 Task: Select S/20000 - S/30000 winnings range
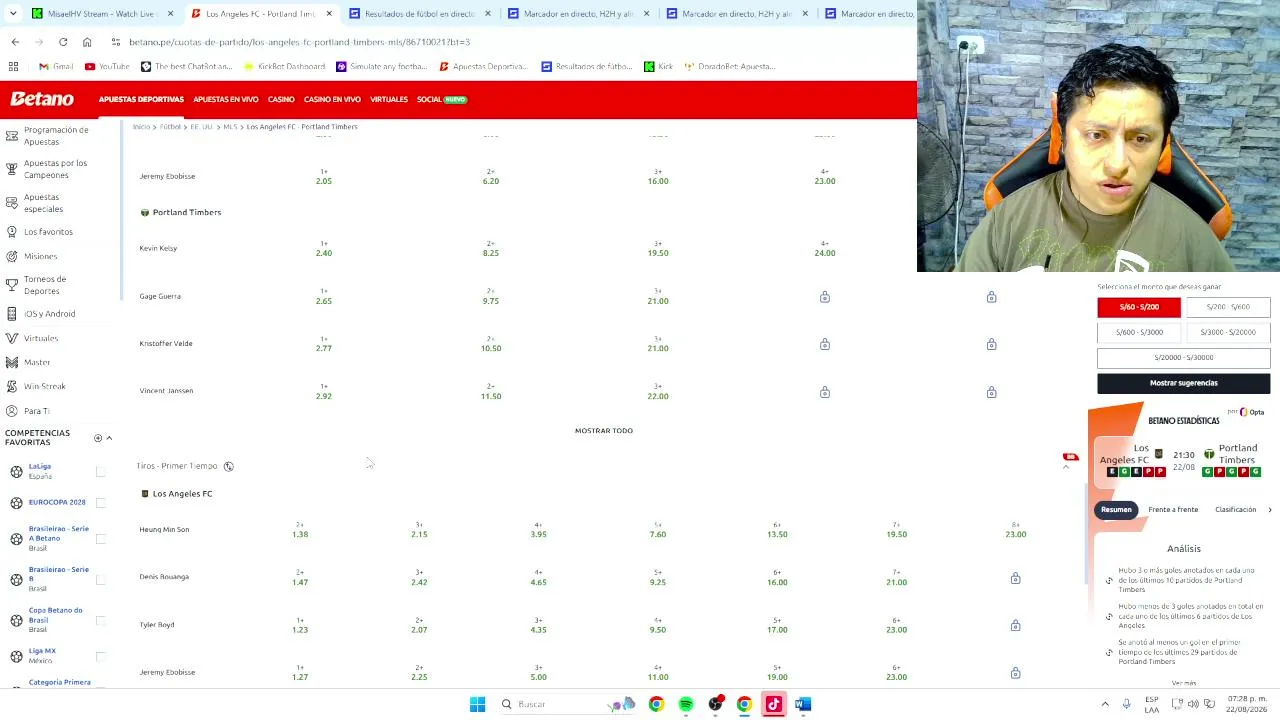(x=1184, y=357)
